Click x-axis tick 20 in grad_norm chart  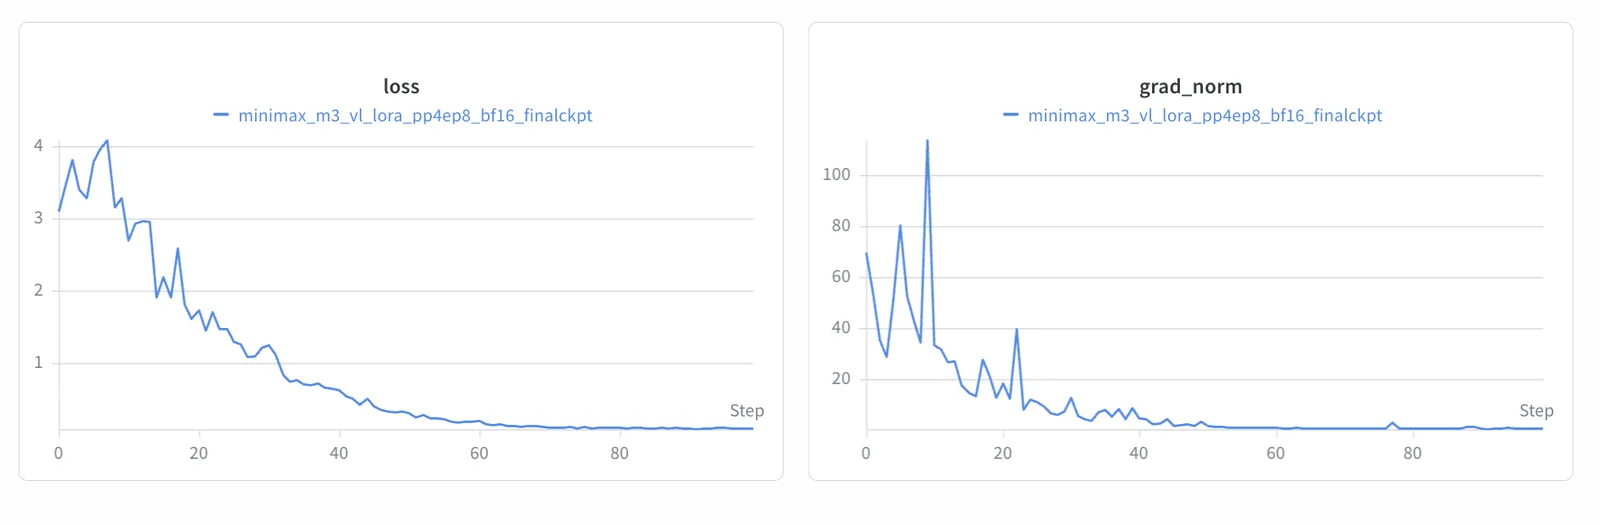click(1002, 453)
